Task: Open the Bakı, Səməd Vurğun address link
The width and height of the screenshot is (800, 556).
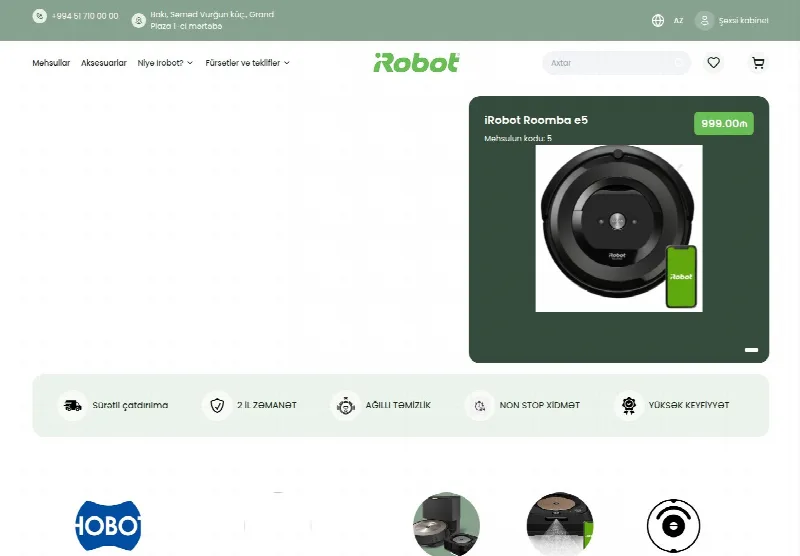Action: 212,20
